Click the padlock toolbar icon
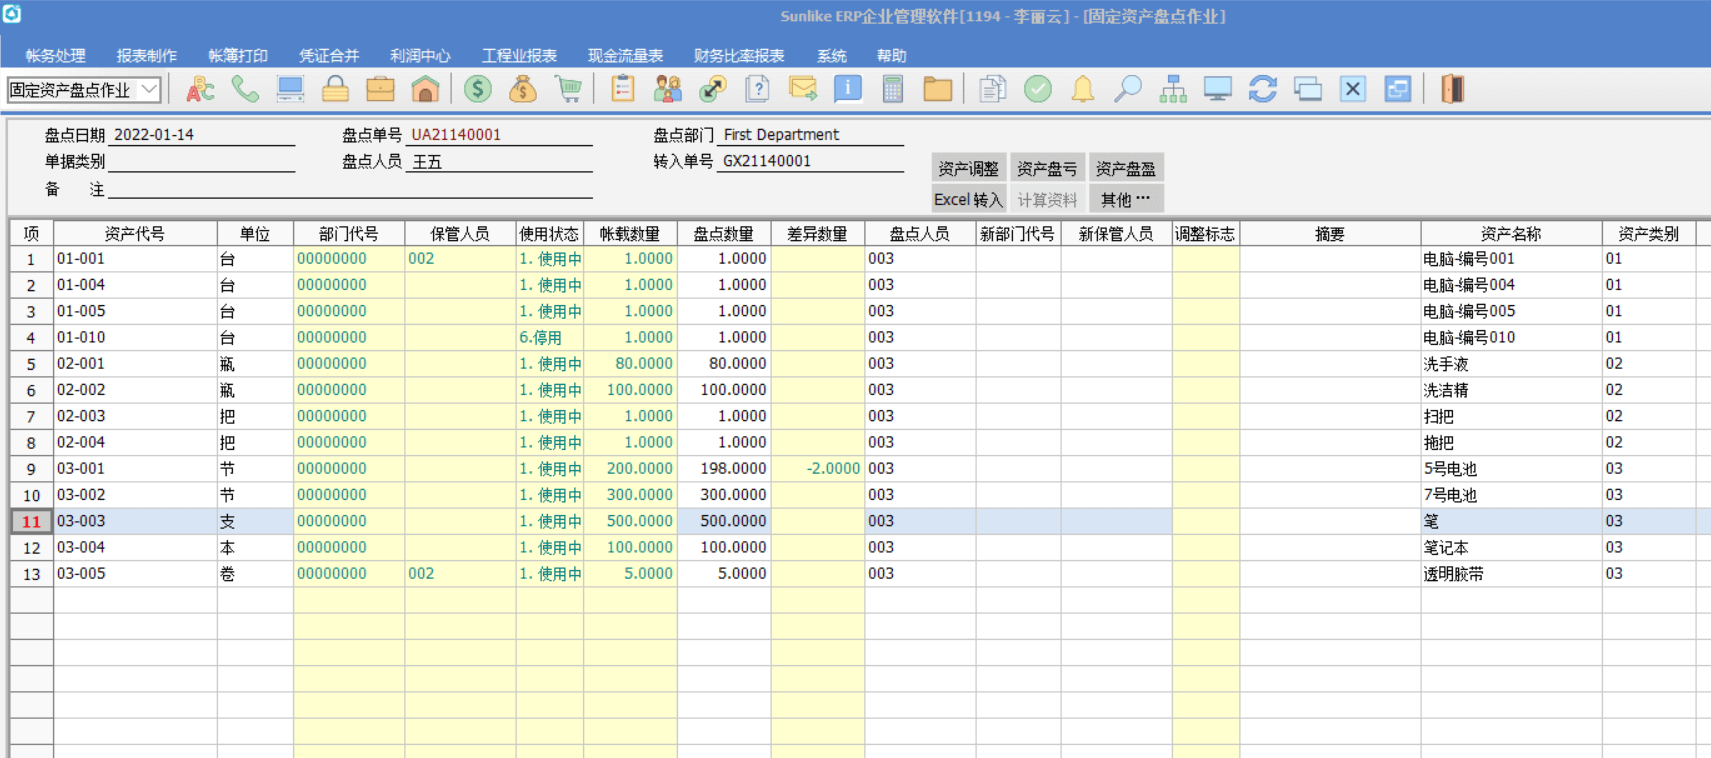The width and height of the screenshot is (1711, 758). pos(335,89)
